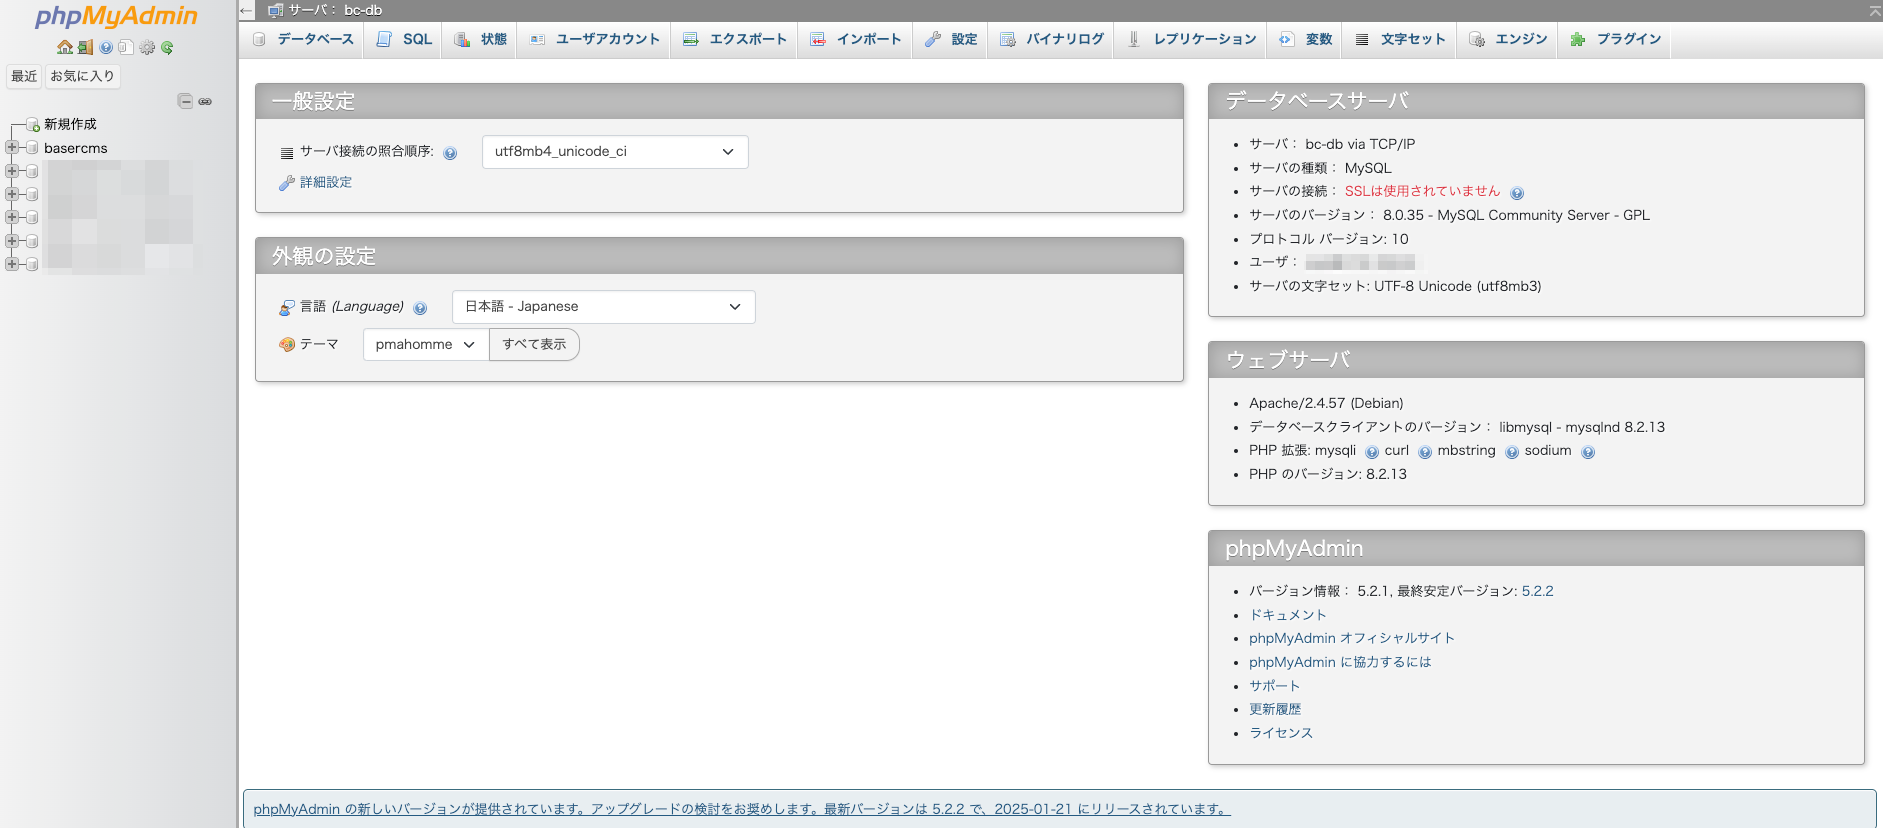Open the MySQL documentation pages icon
The width and height of the screenshot is (1883, 828).
pyautogui.click(x=125, y=47)
